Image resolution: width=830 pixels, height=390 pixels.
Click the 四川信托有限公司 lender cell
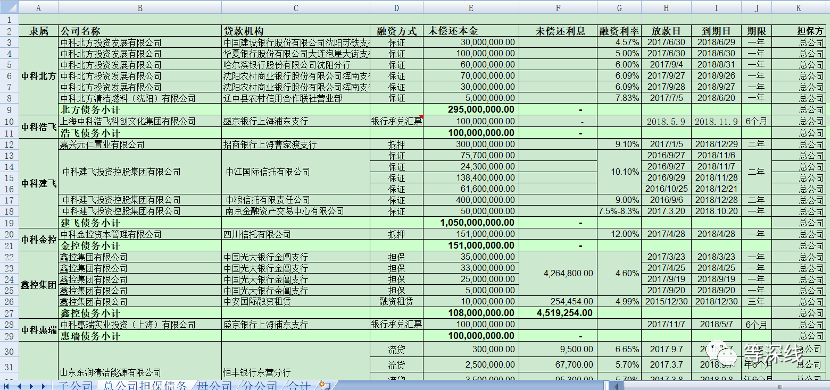(x=295, y=234)
